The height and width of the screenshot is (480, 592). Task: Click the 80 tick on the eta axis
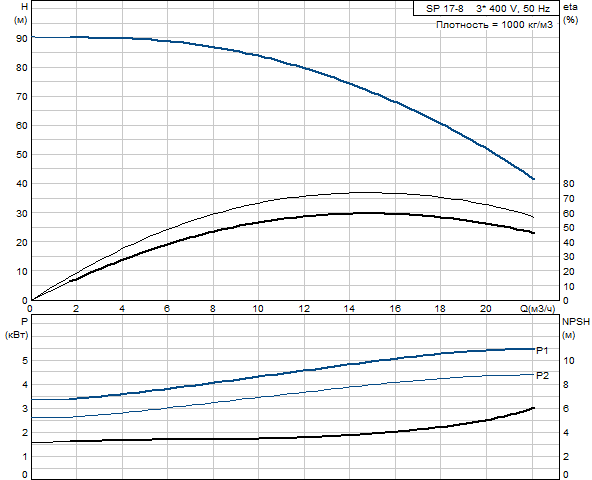pos(568,184)
